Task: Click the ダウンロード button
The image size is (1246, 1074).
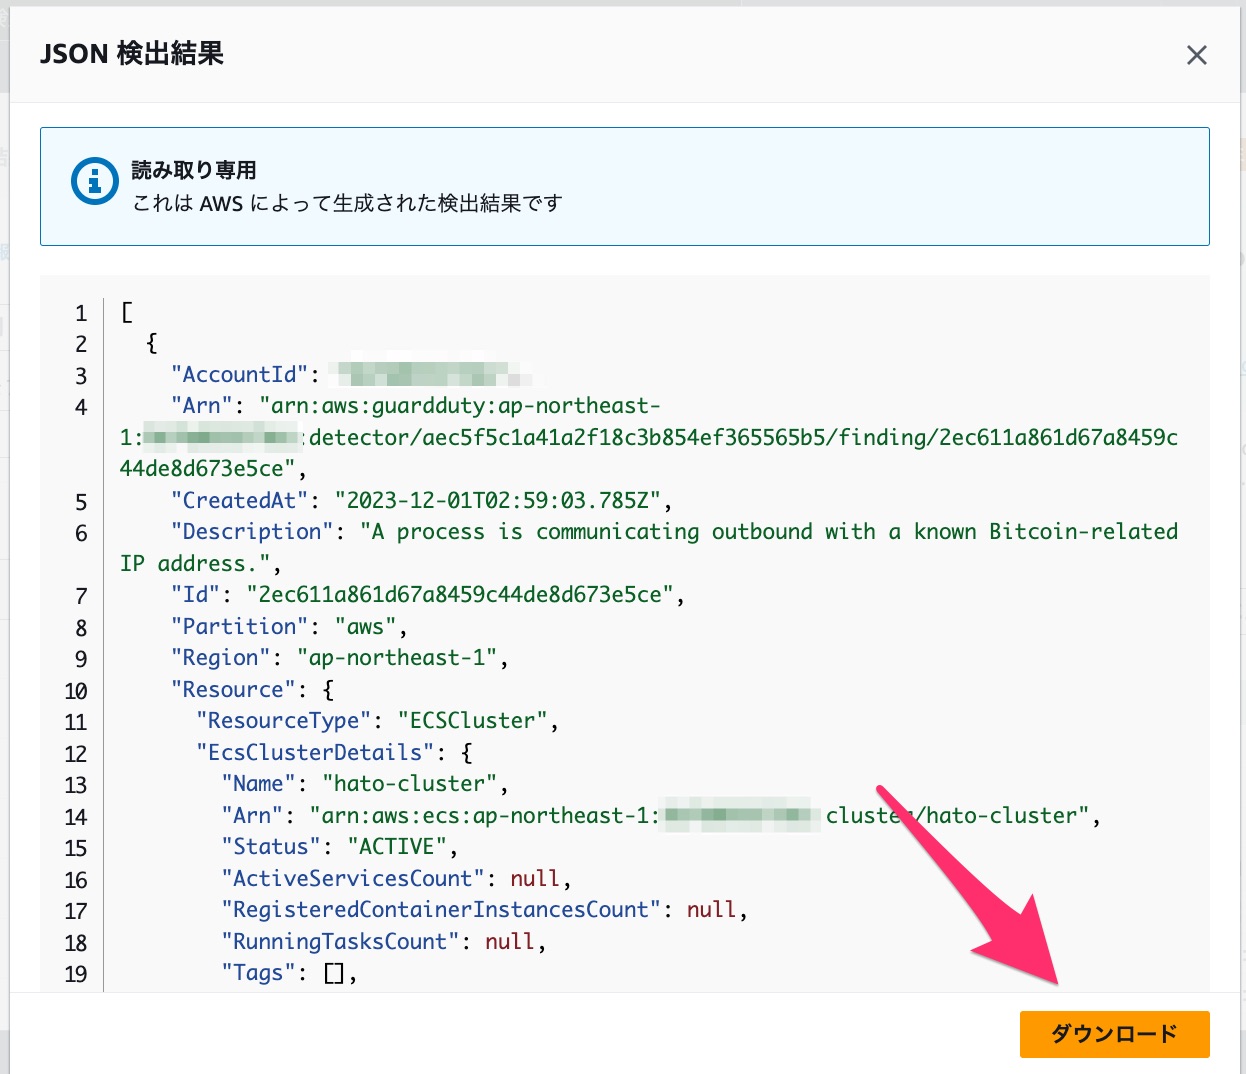Action: point(1114,1034)
